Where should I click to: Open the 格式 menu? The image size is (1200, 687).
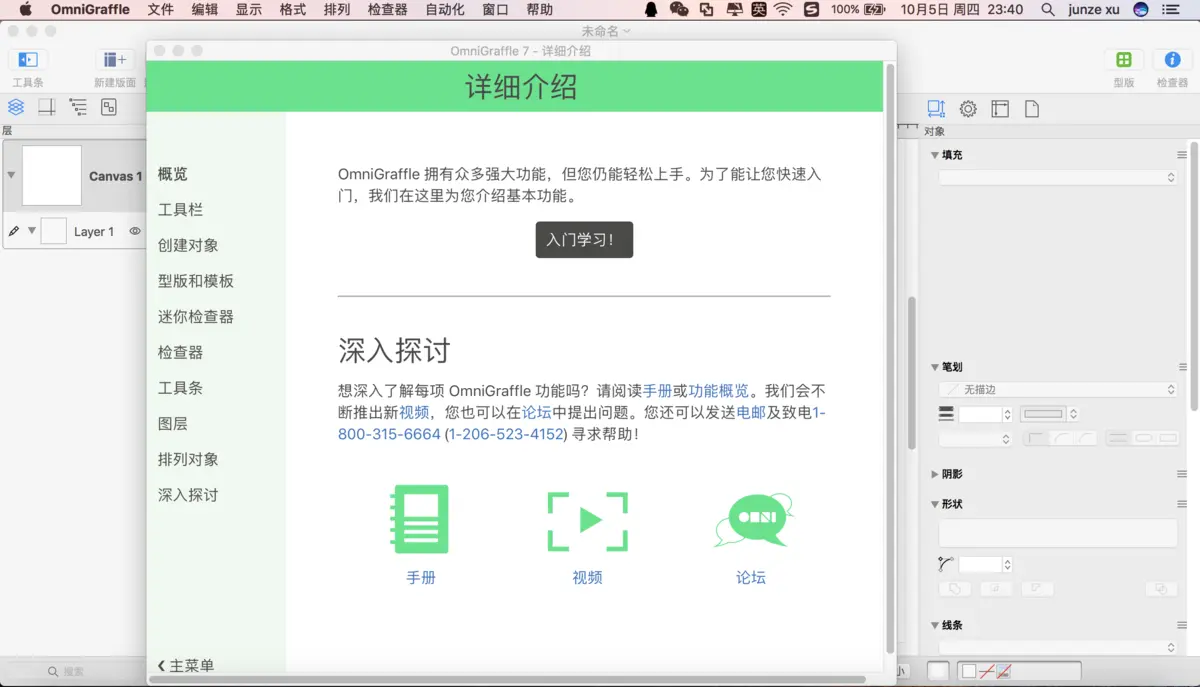pos(292,10)
